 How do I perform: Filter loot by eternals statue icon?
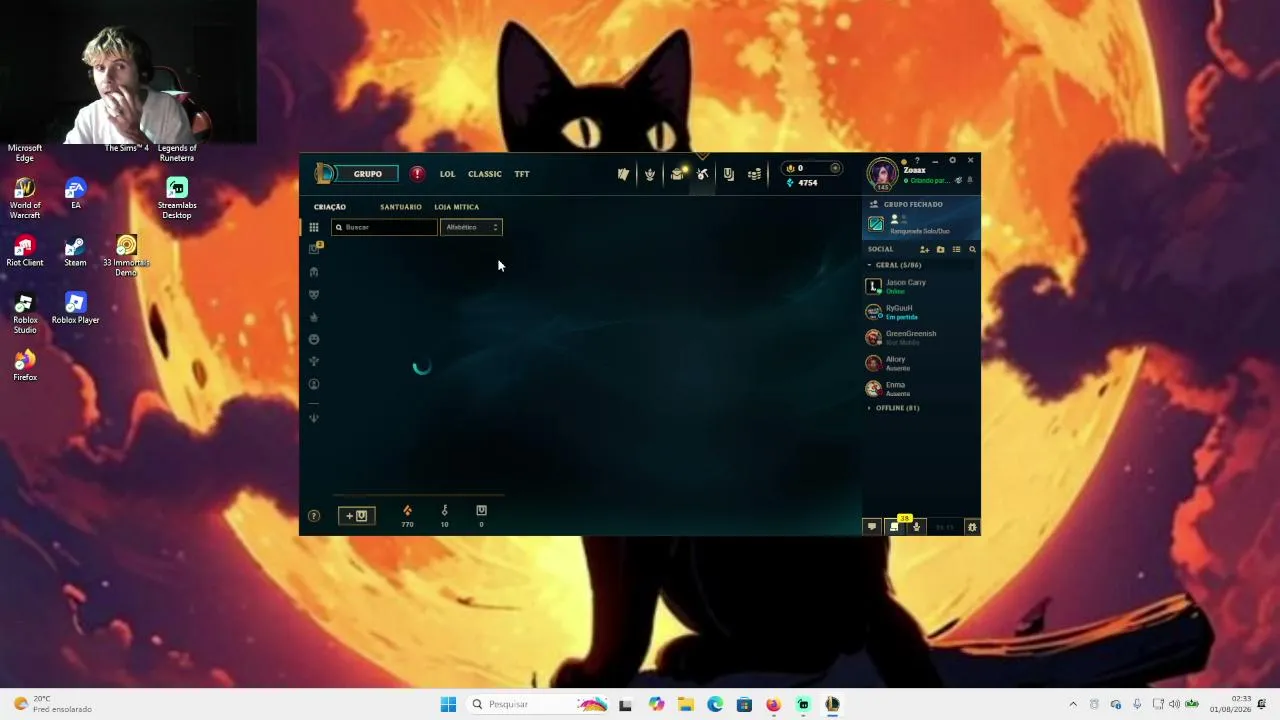[x=314, y=361]
